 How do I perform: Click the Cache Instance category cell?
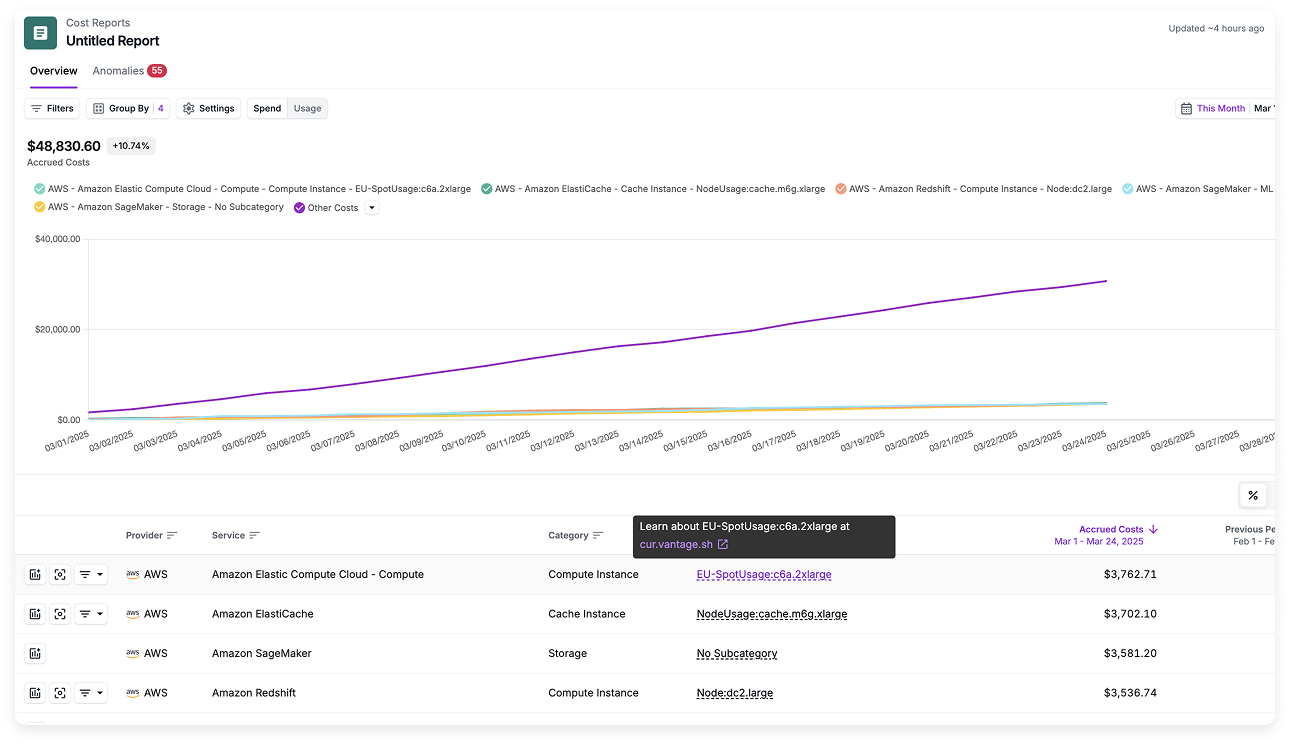pyautogui.click(x=587, y=614)
